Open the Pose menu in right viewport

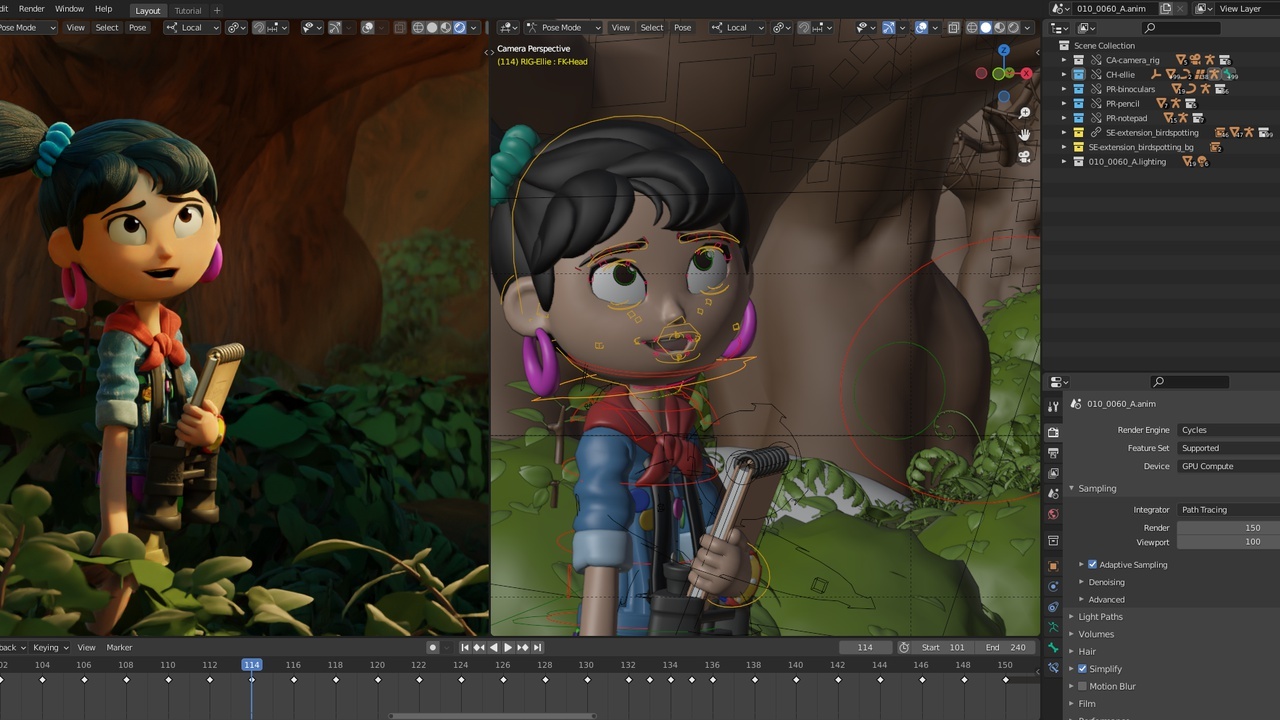click(x=682, y=27)
